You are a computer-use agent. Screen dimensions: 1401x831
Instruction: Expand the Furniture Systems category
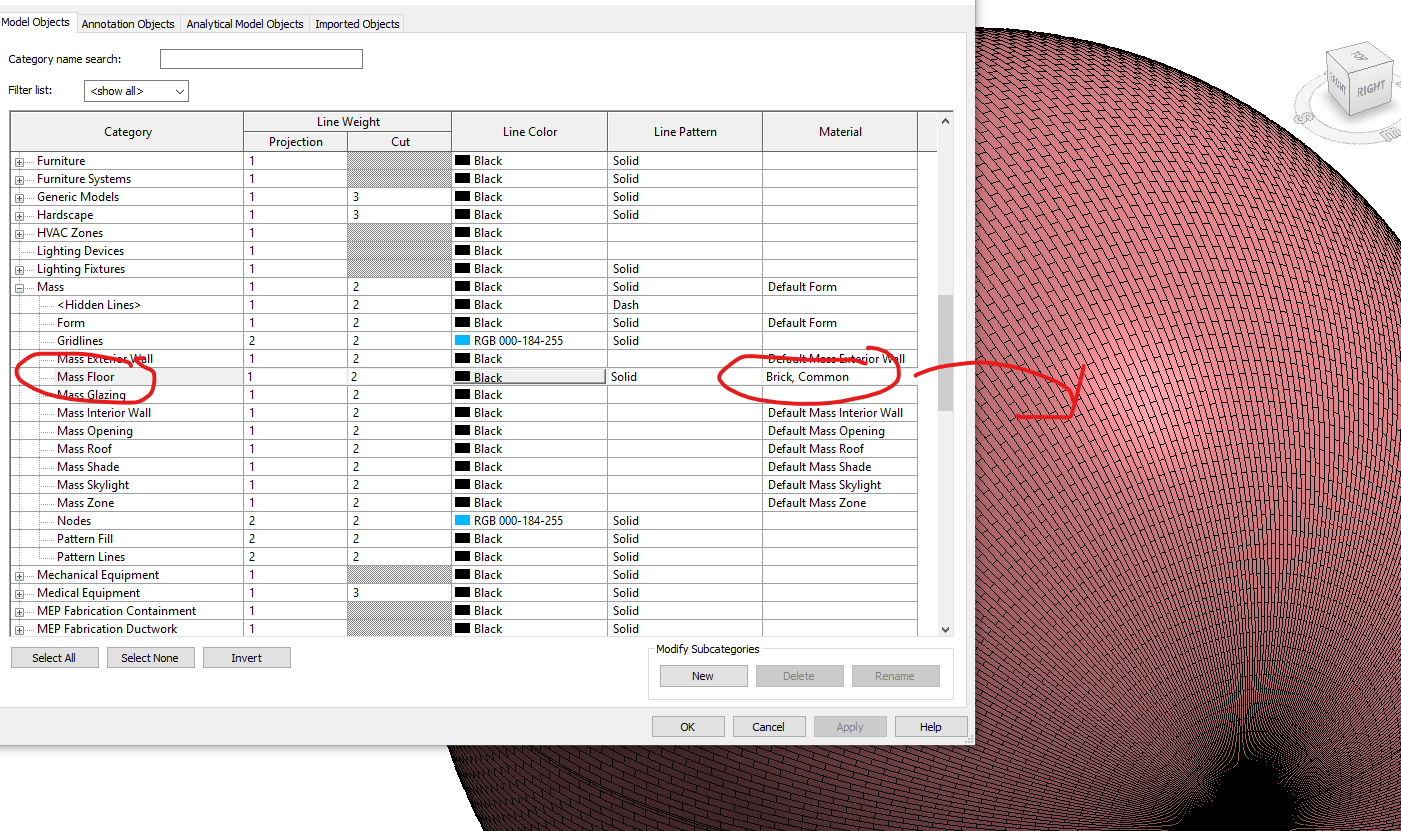19,180
